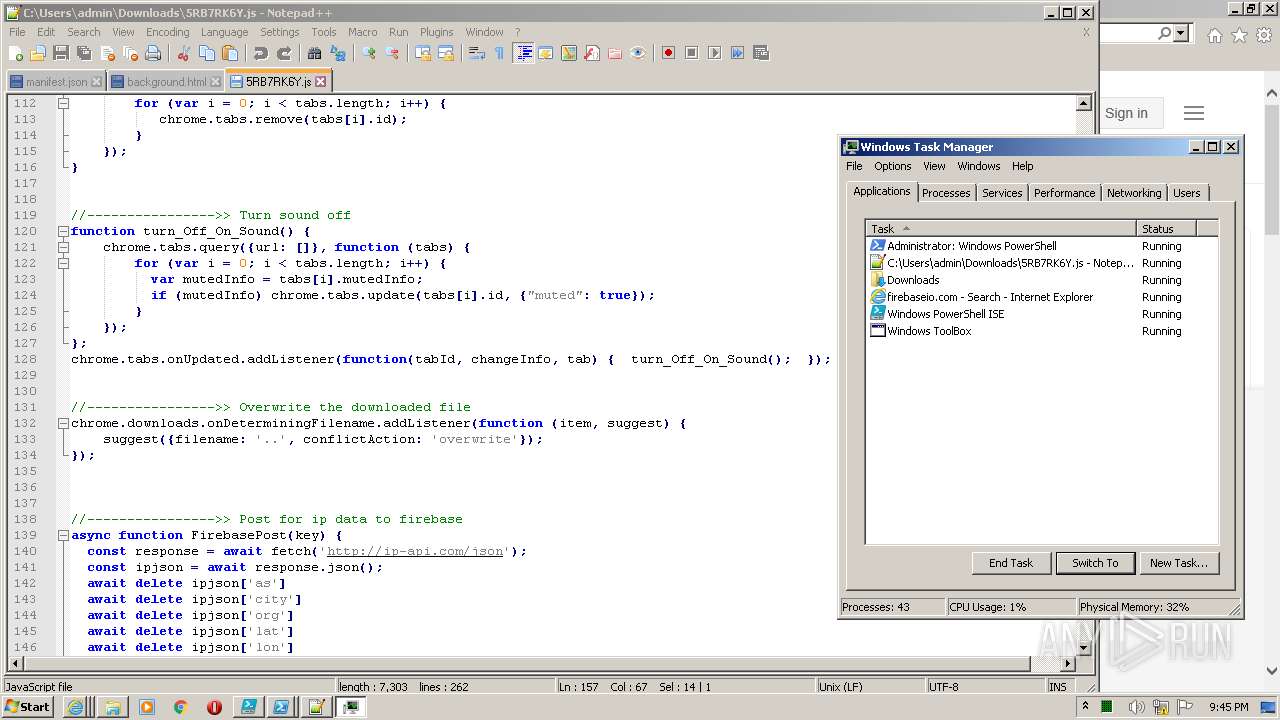1280x720 pixels.
Task: Open the Plugins menu in Notepad++
Action: (x=436, y=32)
